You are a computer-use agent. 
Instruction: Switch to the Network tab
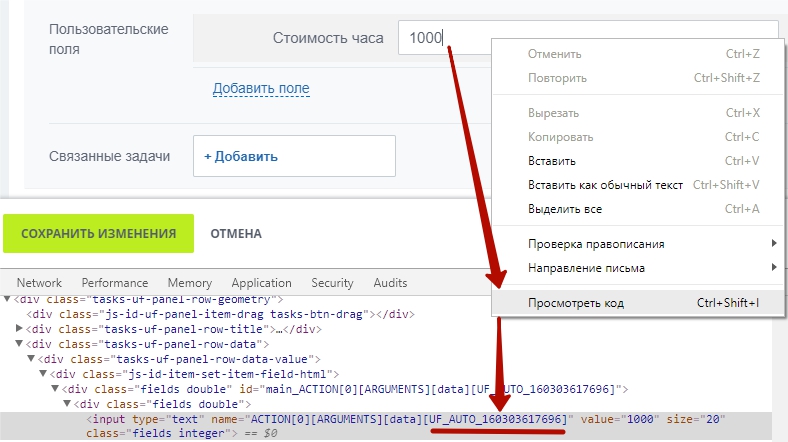tap(39, 283)
